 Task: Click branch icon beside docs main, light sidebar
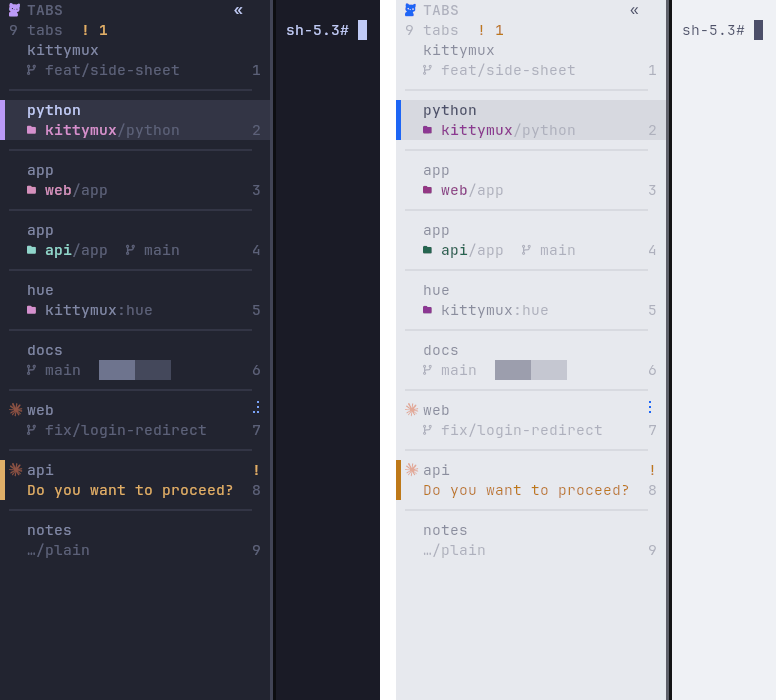coord(427,370)
